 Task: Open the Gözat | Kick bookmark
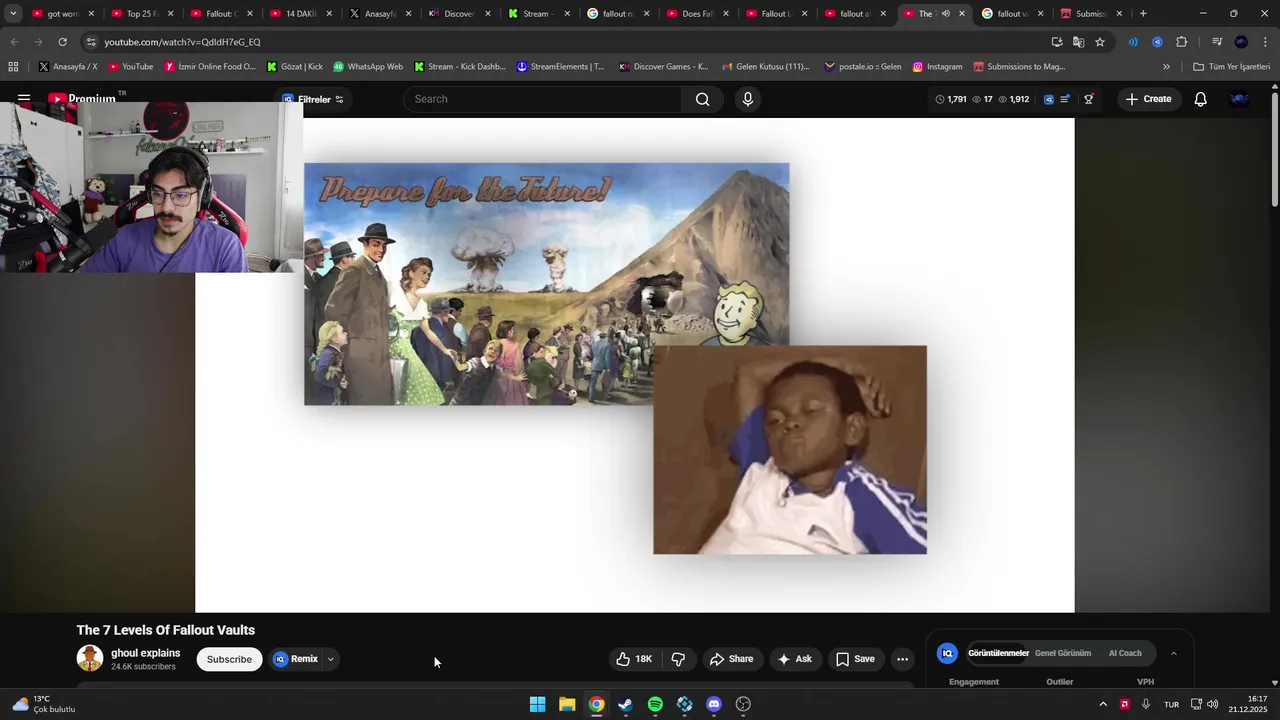[295, 67]
